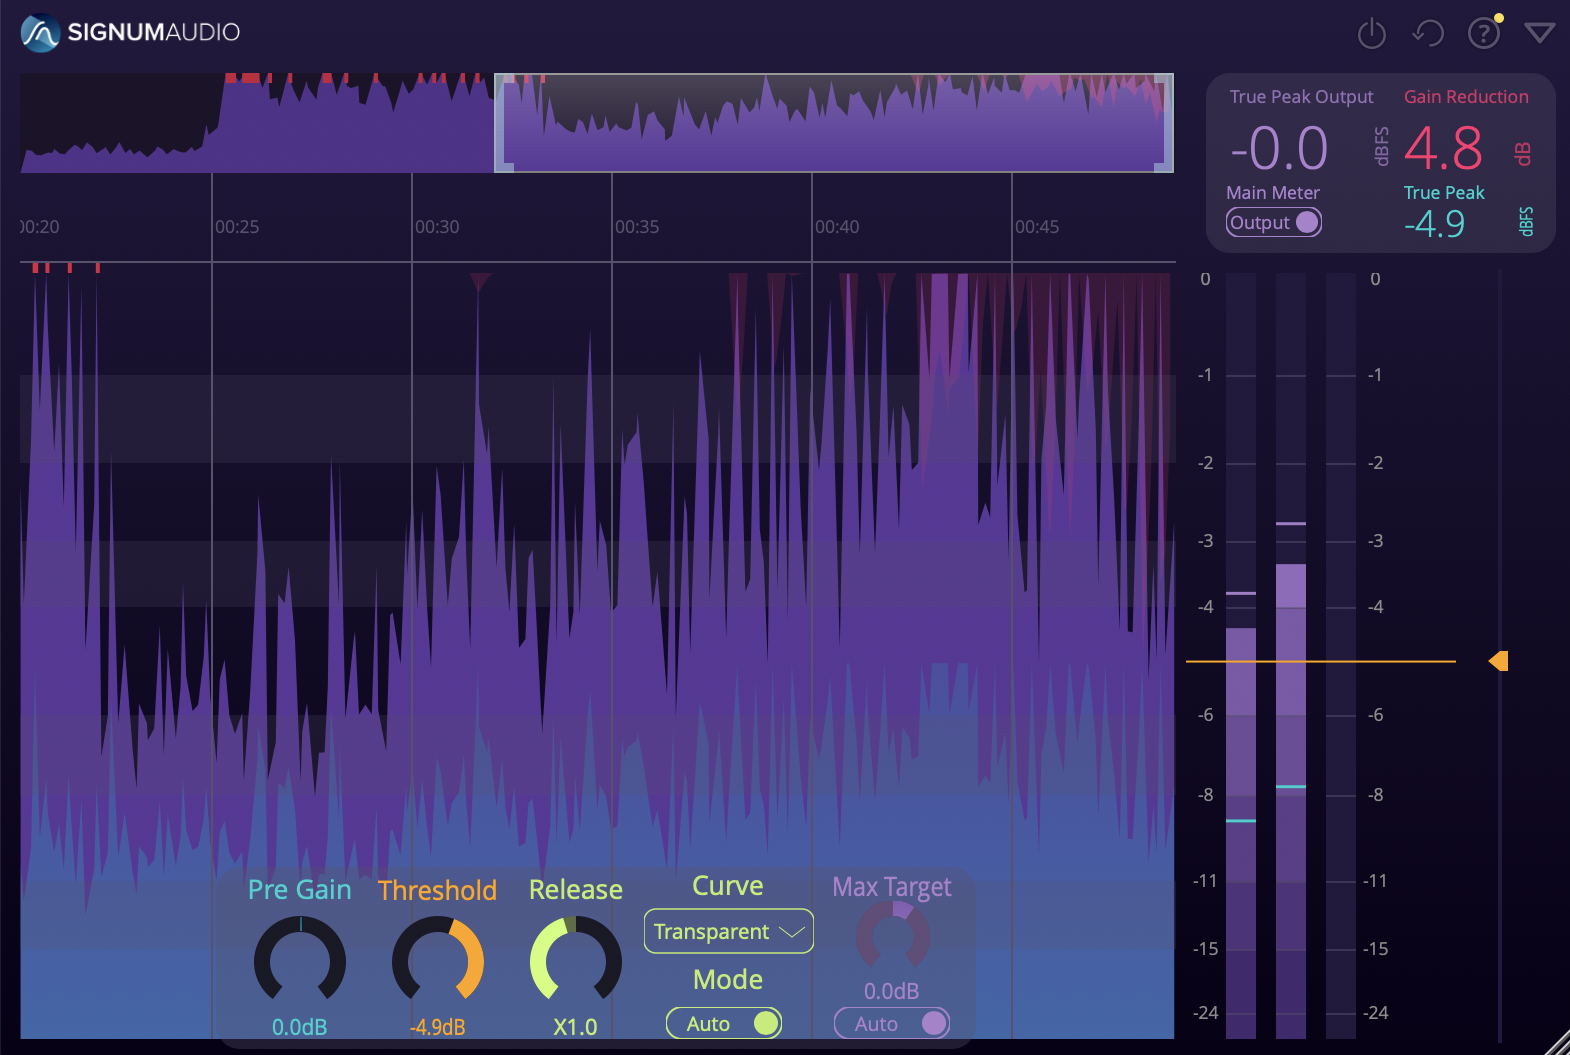Click the highlighted waveform overview selection
1570x1055 pixels.
[833, 123]
